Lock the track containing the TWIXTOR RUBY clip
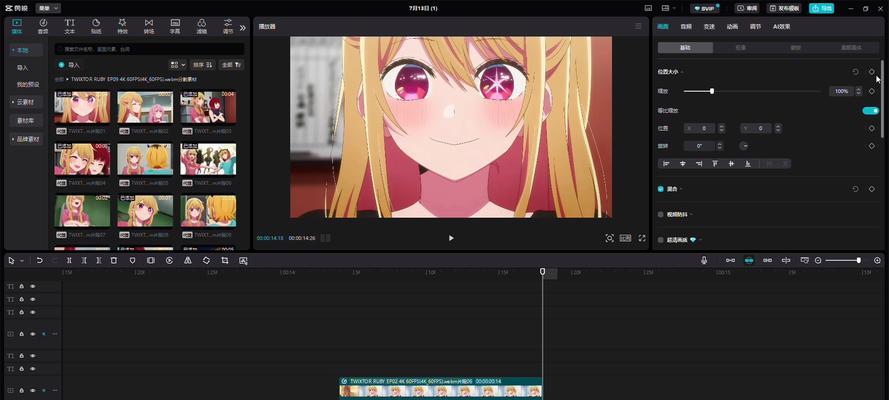This screenshot has width=889, height=400. [22, 390]
